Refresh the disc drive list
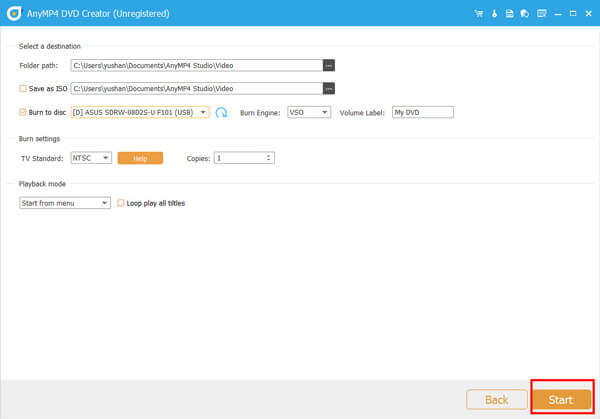Screen dimensions: 600x419 pos(222,112)
